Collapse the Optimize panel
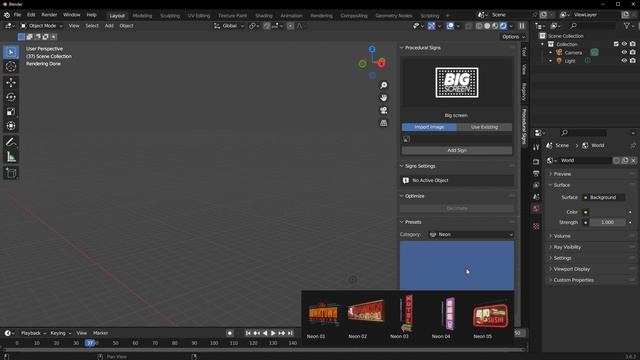Screen dimensions: 640x360 pyautogui.click(x=402, y=196)
